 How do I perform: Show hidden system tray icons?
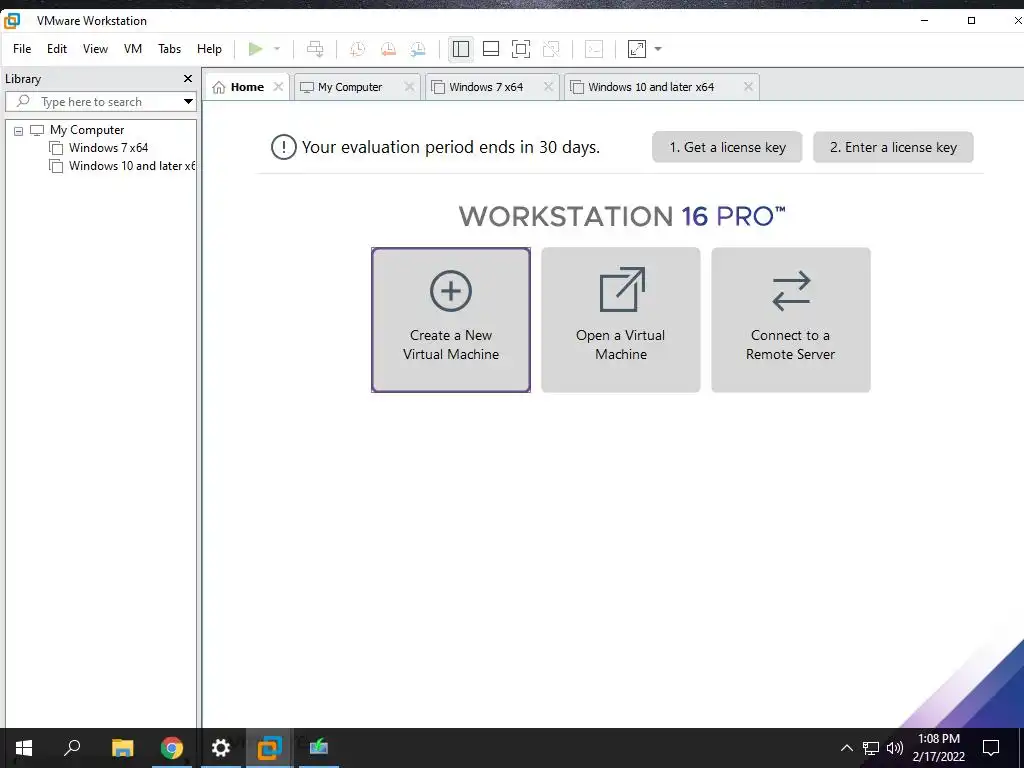(x=846, y=748)
